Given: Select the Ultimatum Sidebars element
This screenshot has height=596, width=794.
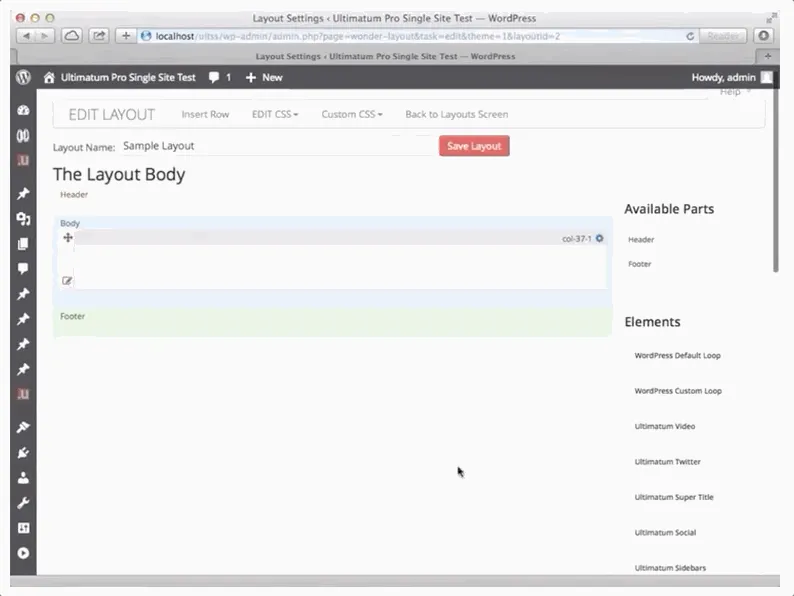Looking at the screenshot, I should point(670,568).
